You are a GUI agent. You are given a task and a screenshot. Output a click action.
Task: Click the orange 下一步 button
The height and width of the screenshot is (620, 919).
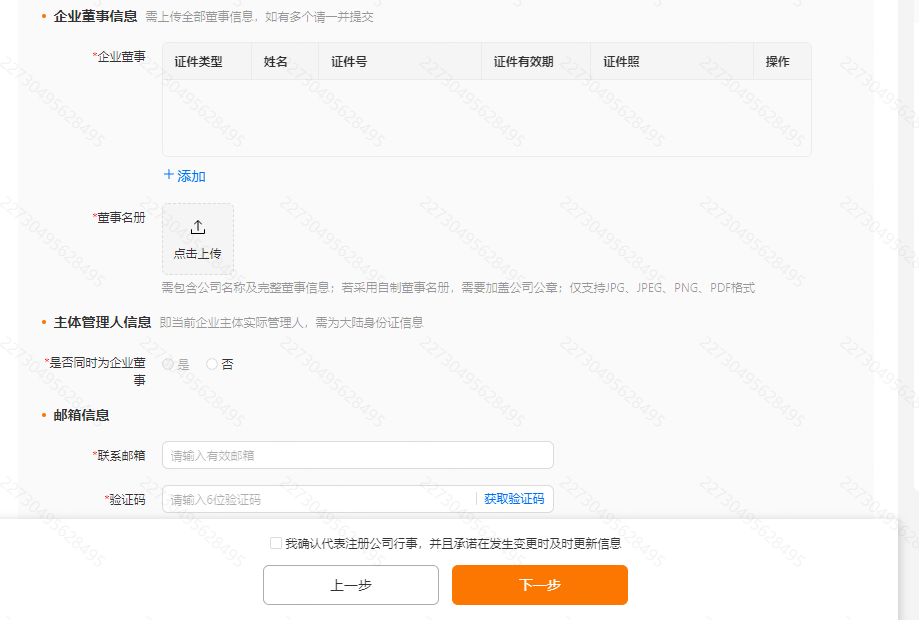[x=539, y=585]
